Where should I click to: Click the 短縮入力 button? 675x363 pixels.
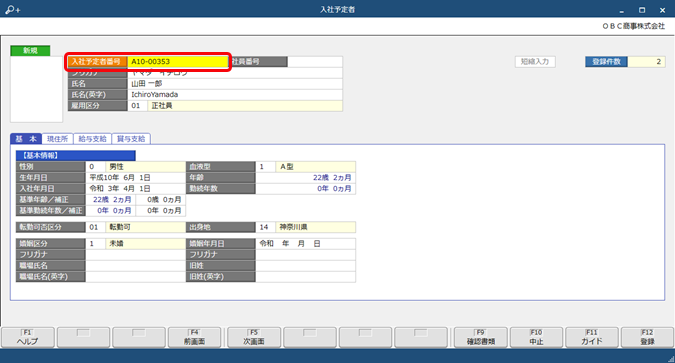pos(535,62)
